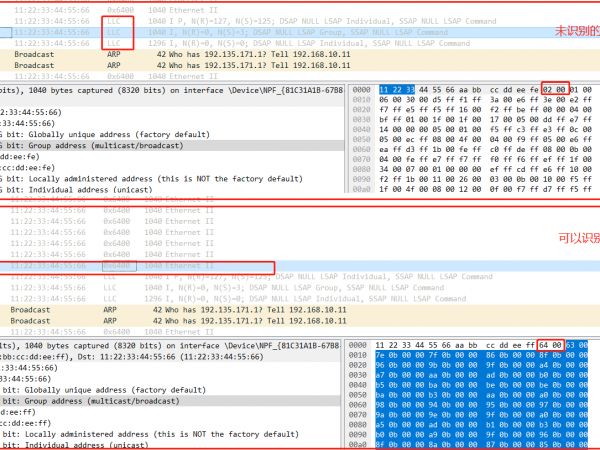This screenshot has width=600, height=450.
Task: Select Globally unique address line in upper details pane
Action: (x=100, y=134)
